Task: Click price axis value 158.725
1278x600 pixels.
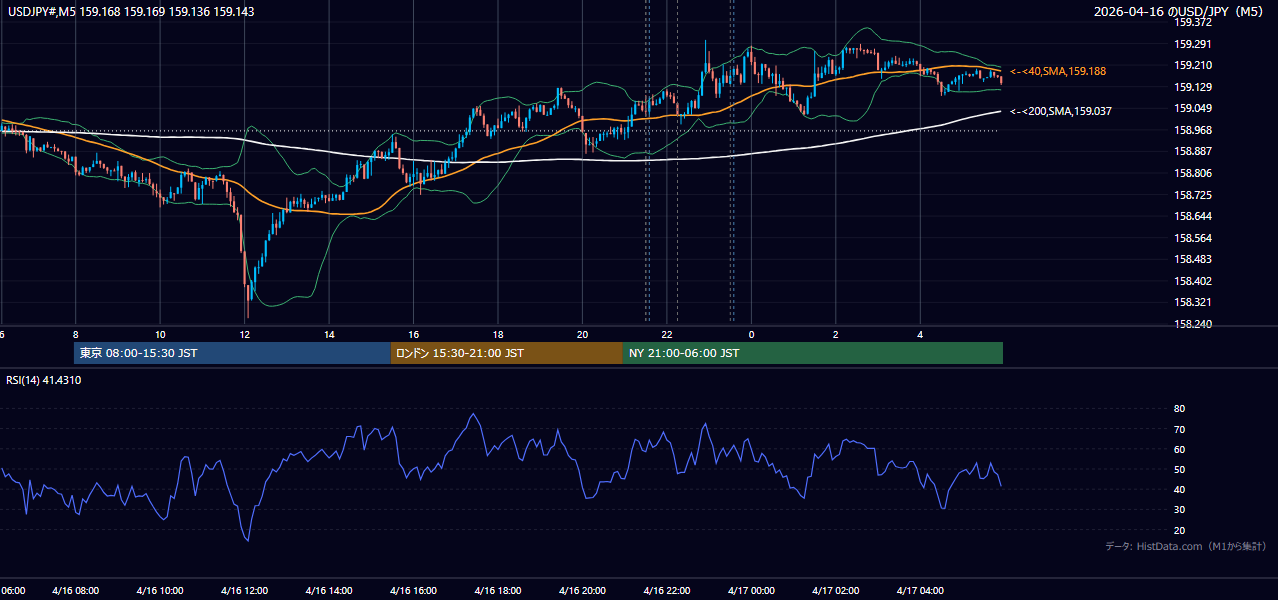Action: pos(1192,195)
